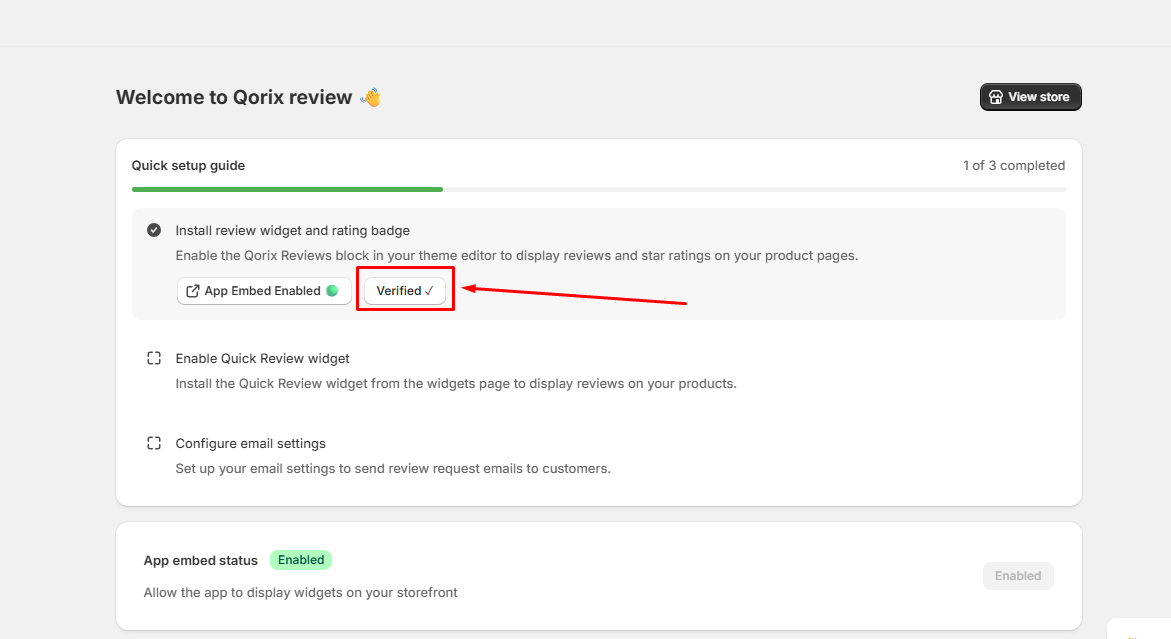Viewport: 1171px width, 639px height.
Task: Click the waving hand emoji
Action: tap(370, 97)
